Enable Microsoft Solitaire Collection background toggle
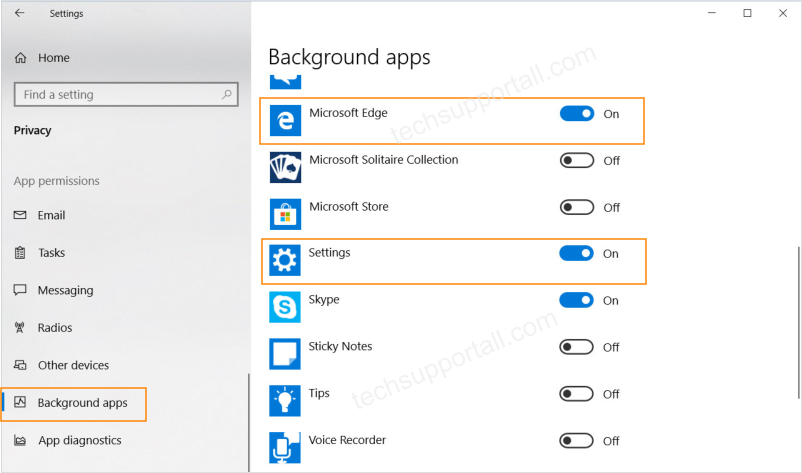This screenshot has height=473, width=802. point(577,161)
